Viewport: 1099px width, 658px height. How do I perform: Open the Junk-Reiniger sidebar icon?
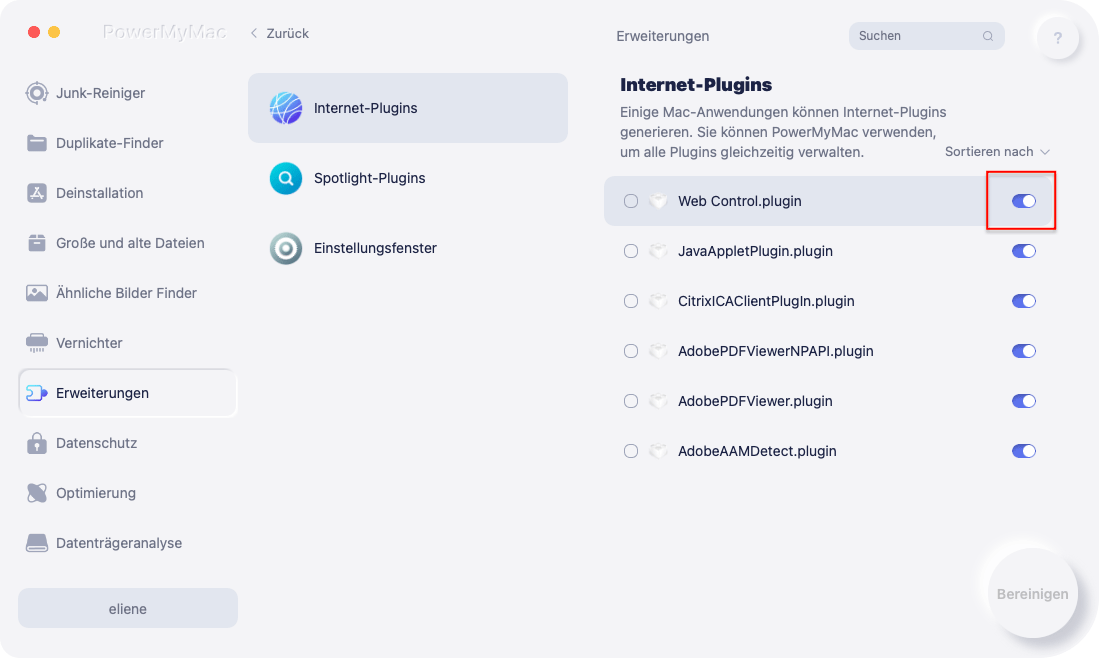(37, 93)
